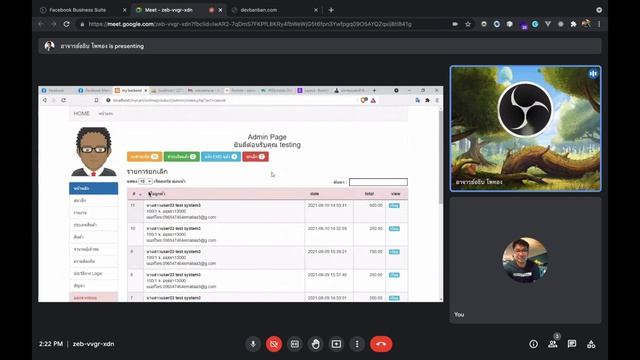
Task: Click the V-shaped extension icon
Action: 548,24
